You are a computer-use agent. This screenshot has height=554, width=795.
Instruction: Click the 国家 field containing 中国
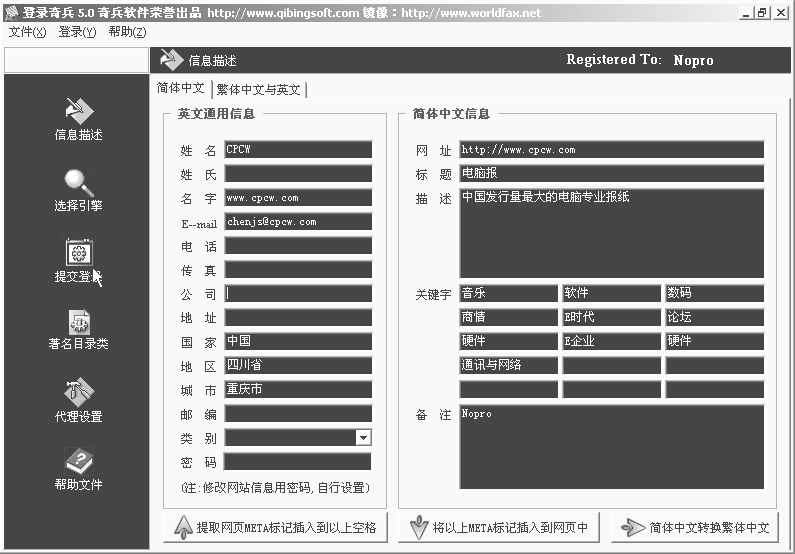click(x=298, y=341)
